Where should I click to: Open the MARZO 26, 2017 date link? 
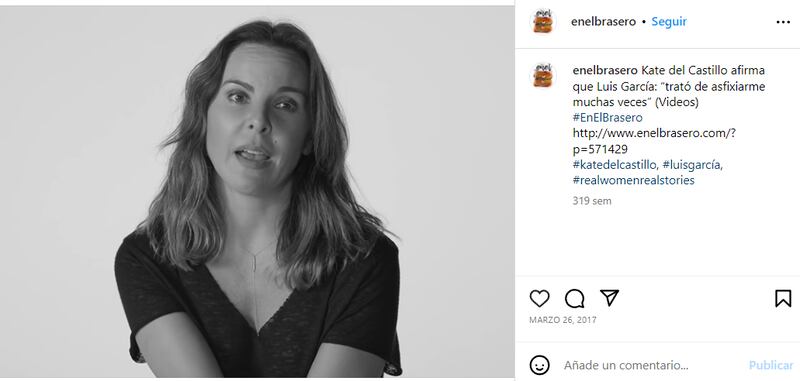pos(563,320)
